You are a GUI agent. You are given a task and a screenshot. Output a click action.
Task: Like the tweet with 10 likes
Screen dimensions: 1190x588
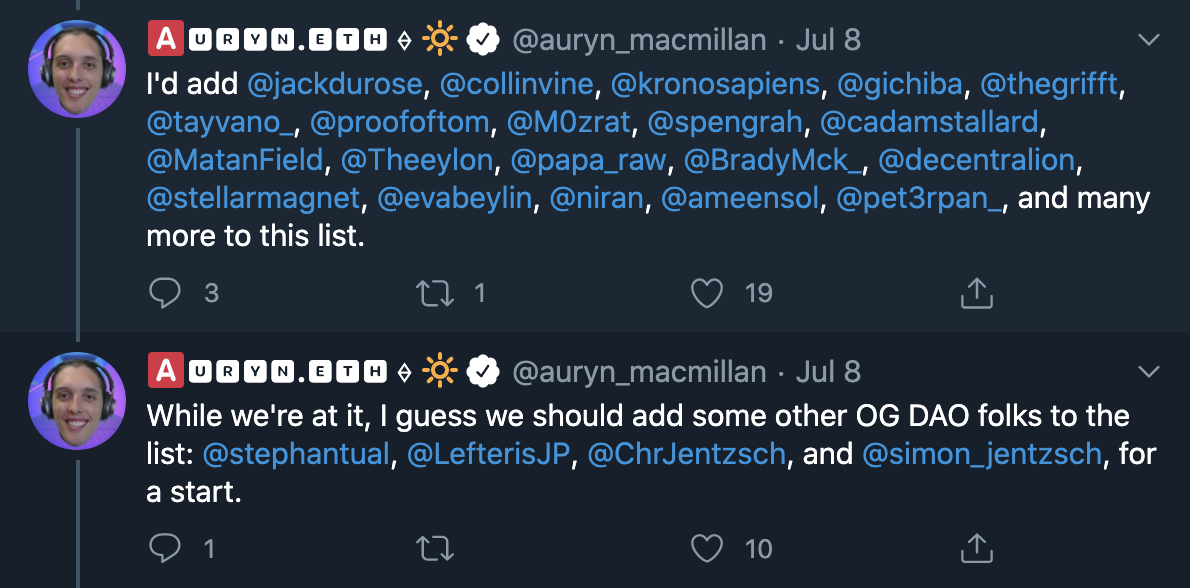point(707,547)
